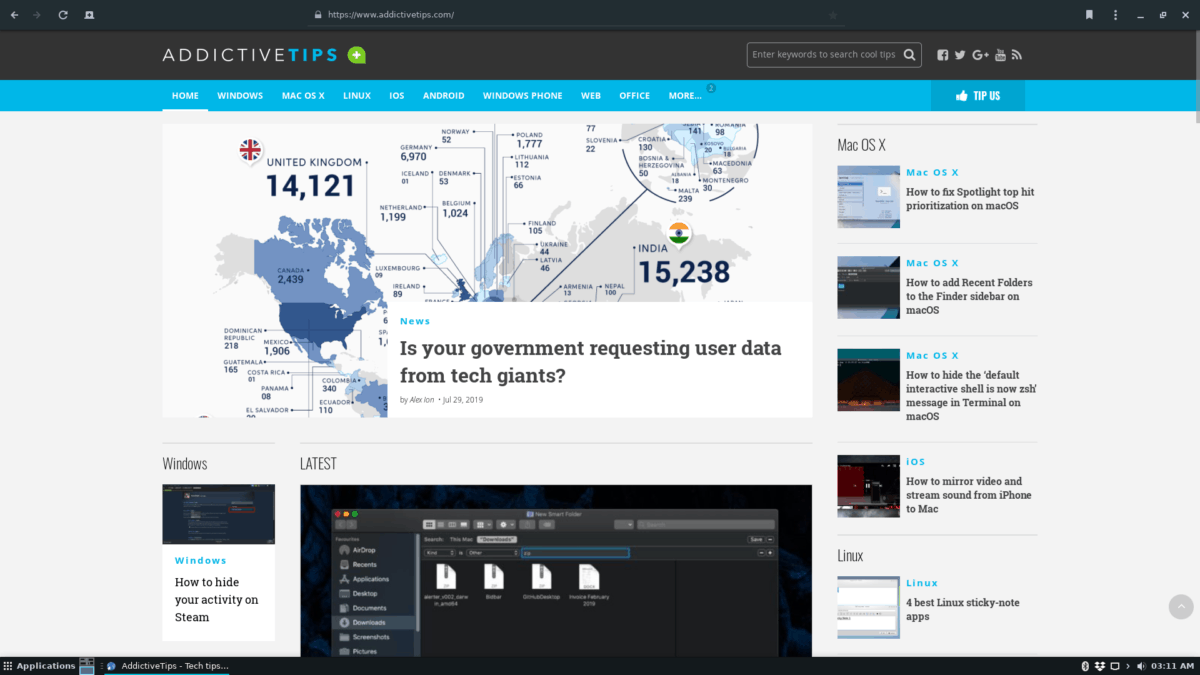Open AddictiveTips YouTube icon
Viewport: 1200px width, 675px height.
pos(1000,55)
